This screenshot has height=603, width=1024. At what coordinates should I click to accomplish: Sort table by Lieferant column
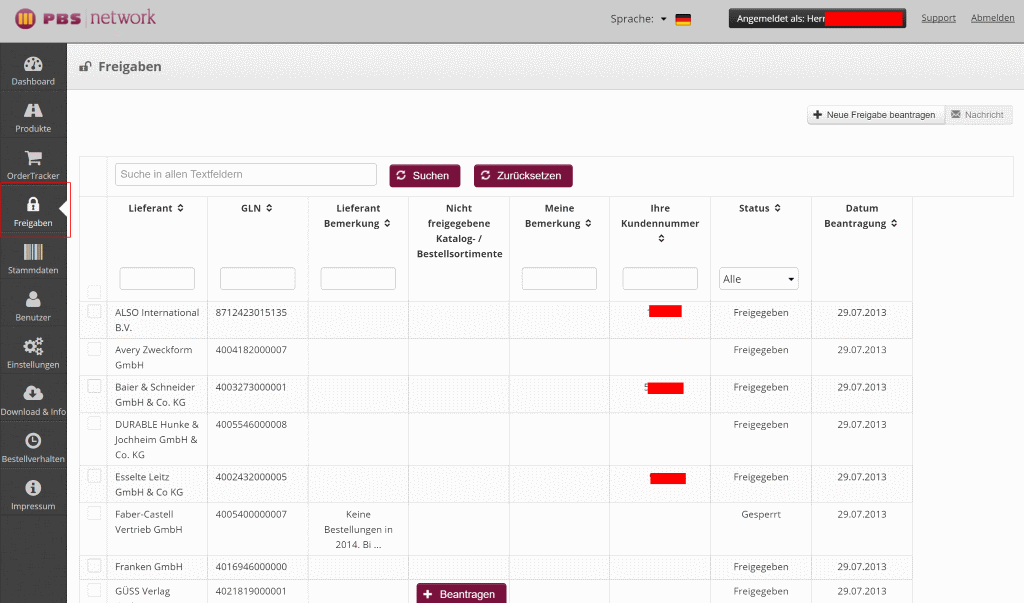[x=157, y=208]
